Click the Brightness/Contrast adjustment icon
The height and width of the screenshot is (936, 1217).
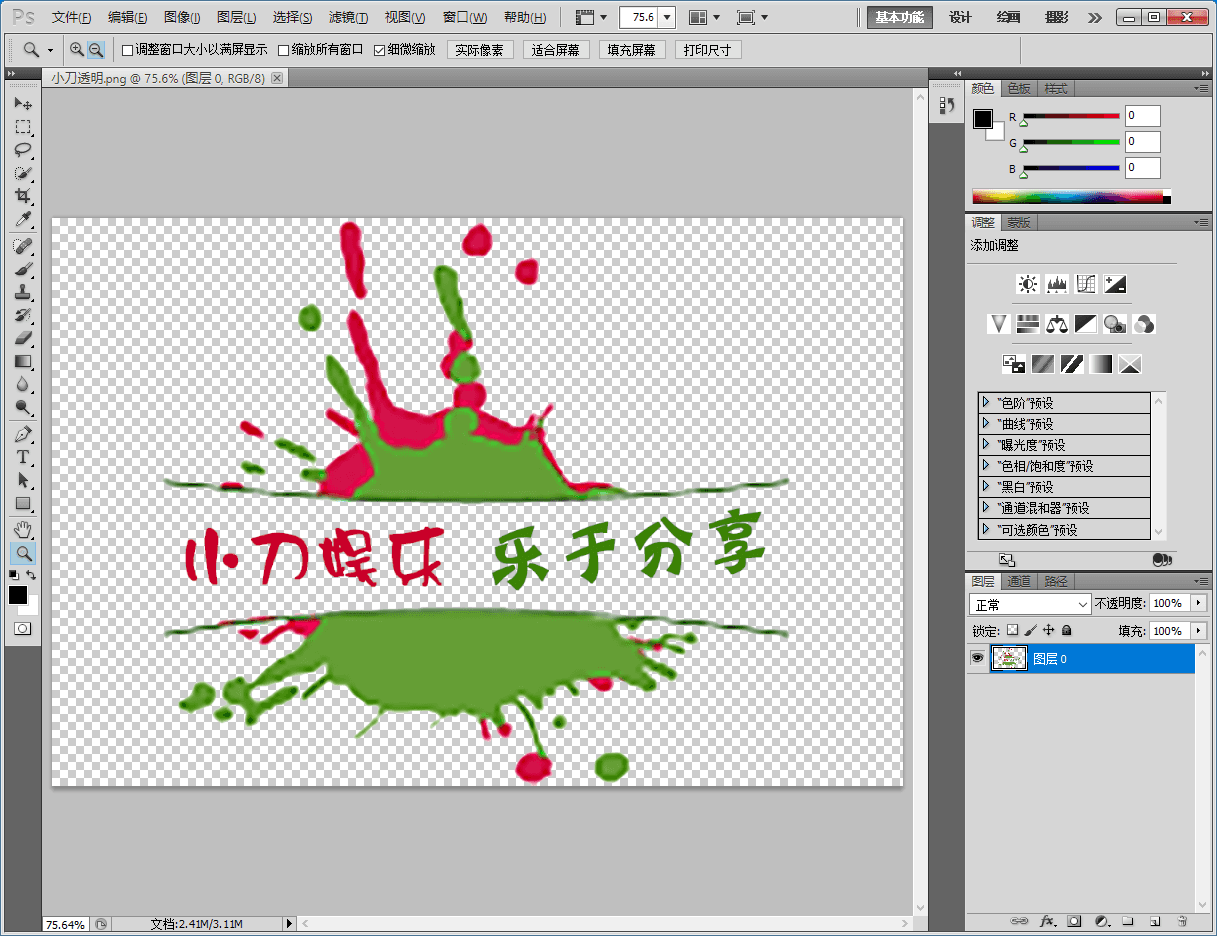pos(1027,284)
